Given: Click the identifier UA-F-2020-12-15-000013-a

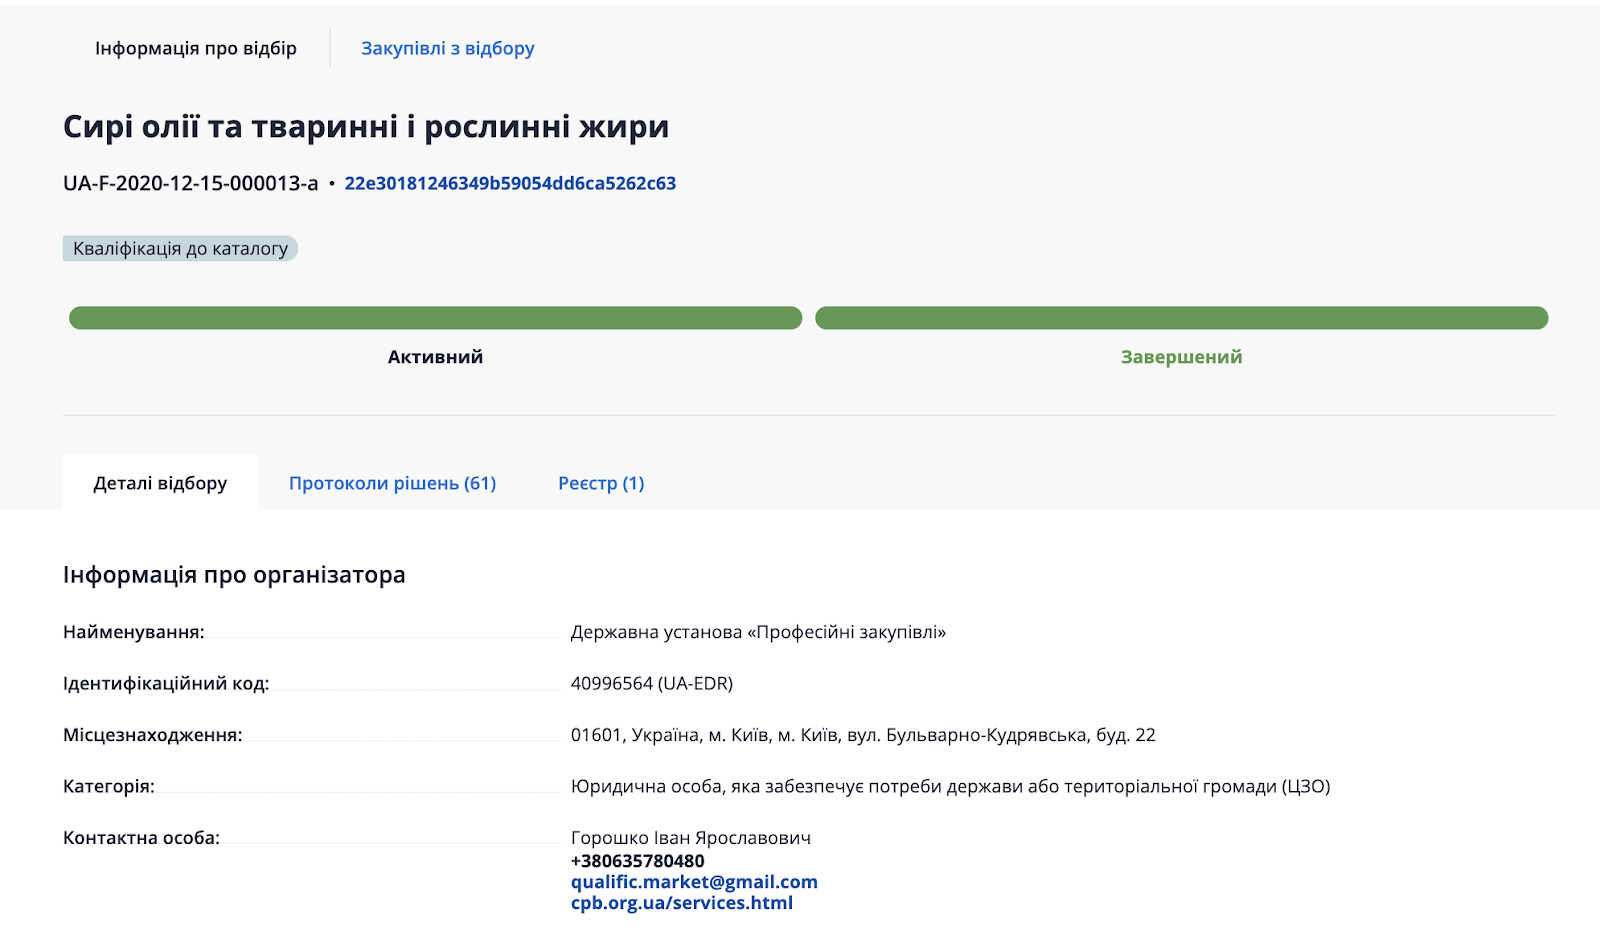Looking at the screenshot, I should pyautogui.click(x=190, y=183).
